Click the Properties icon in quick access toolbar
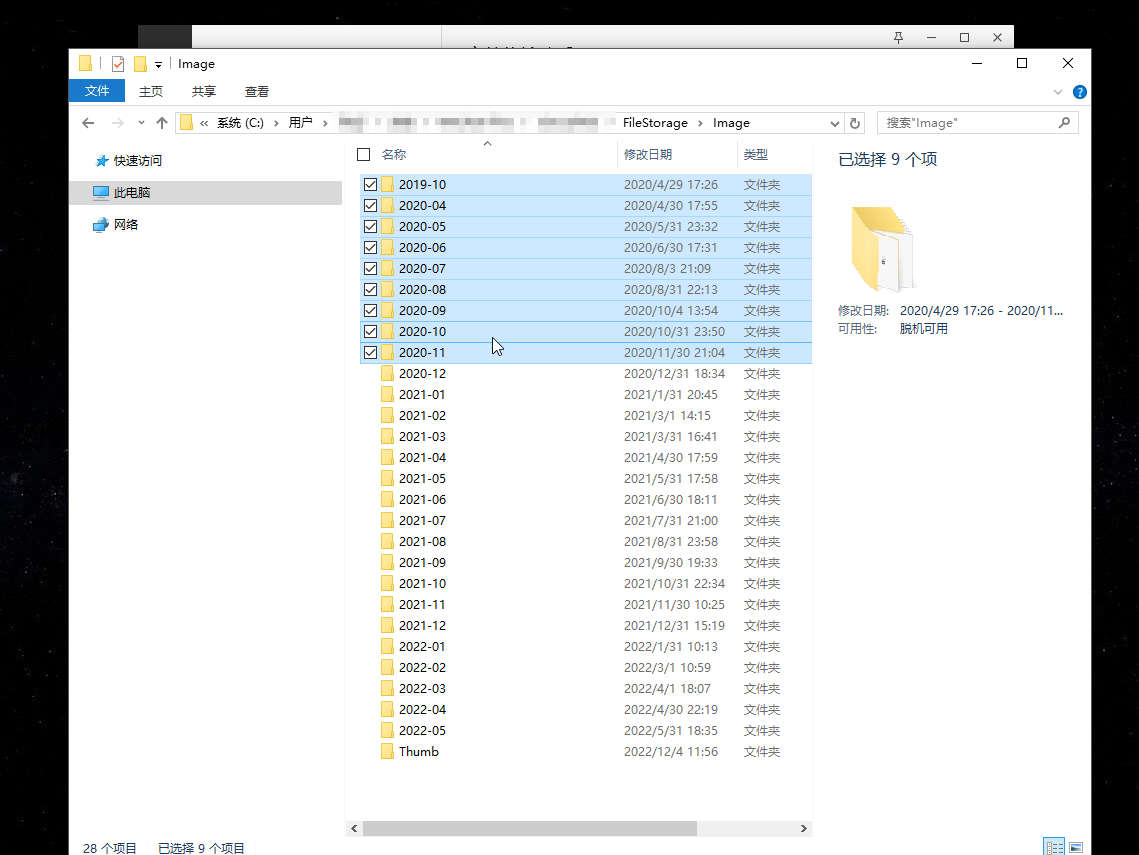Screen dimensions: 1139x855 [x=118, y=64]
